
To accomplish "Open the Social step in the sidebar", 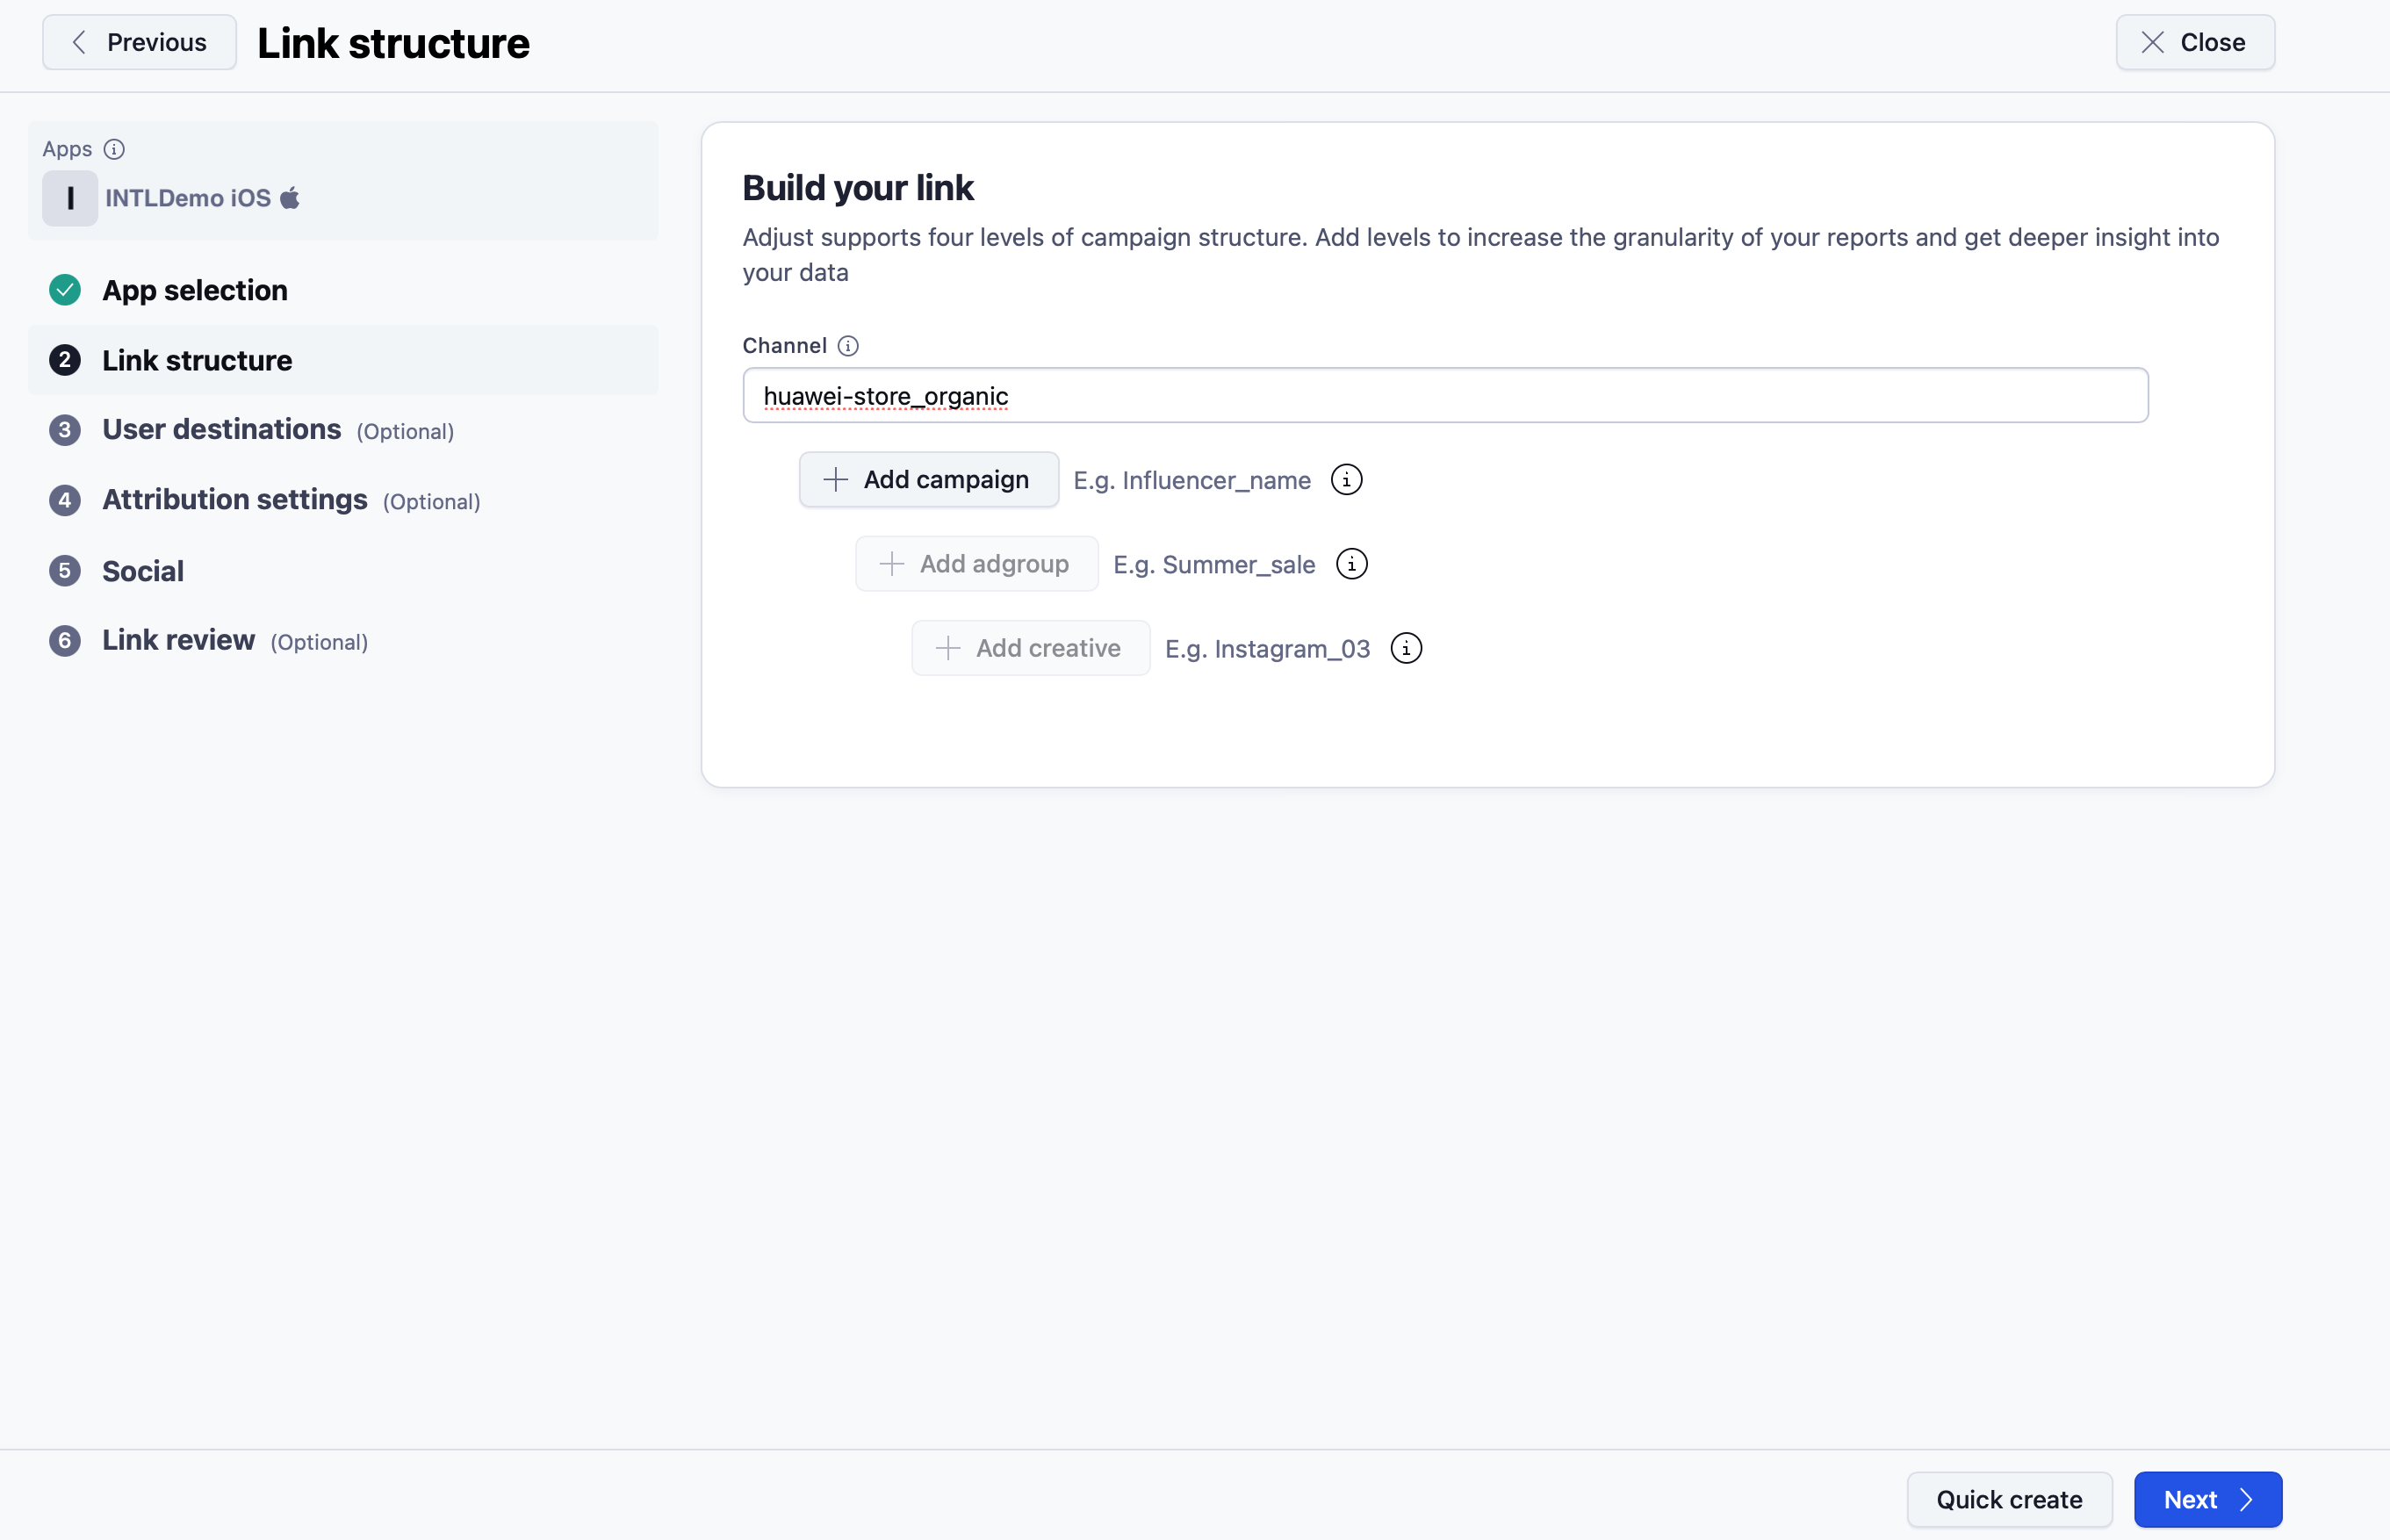I will (x=143, y=571).
